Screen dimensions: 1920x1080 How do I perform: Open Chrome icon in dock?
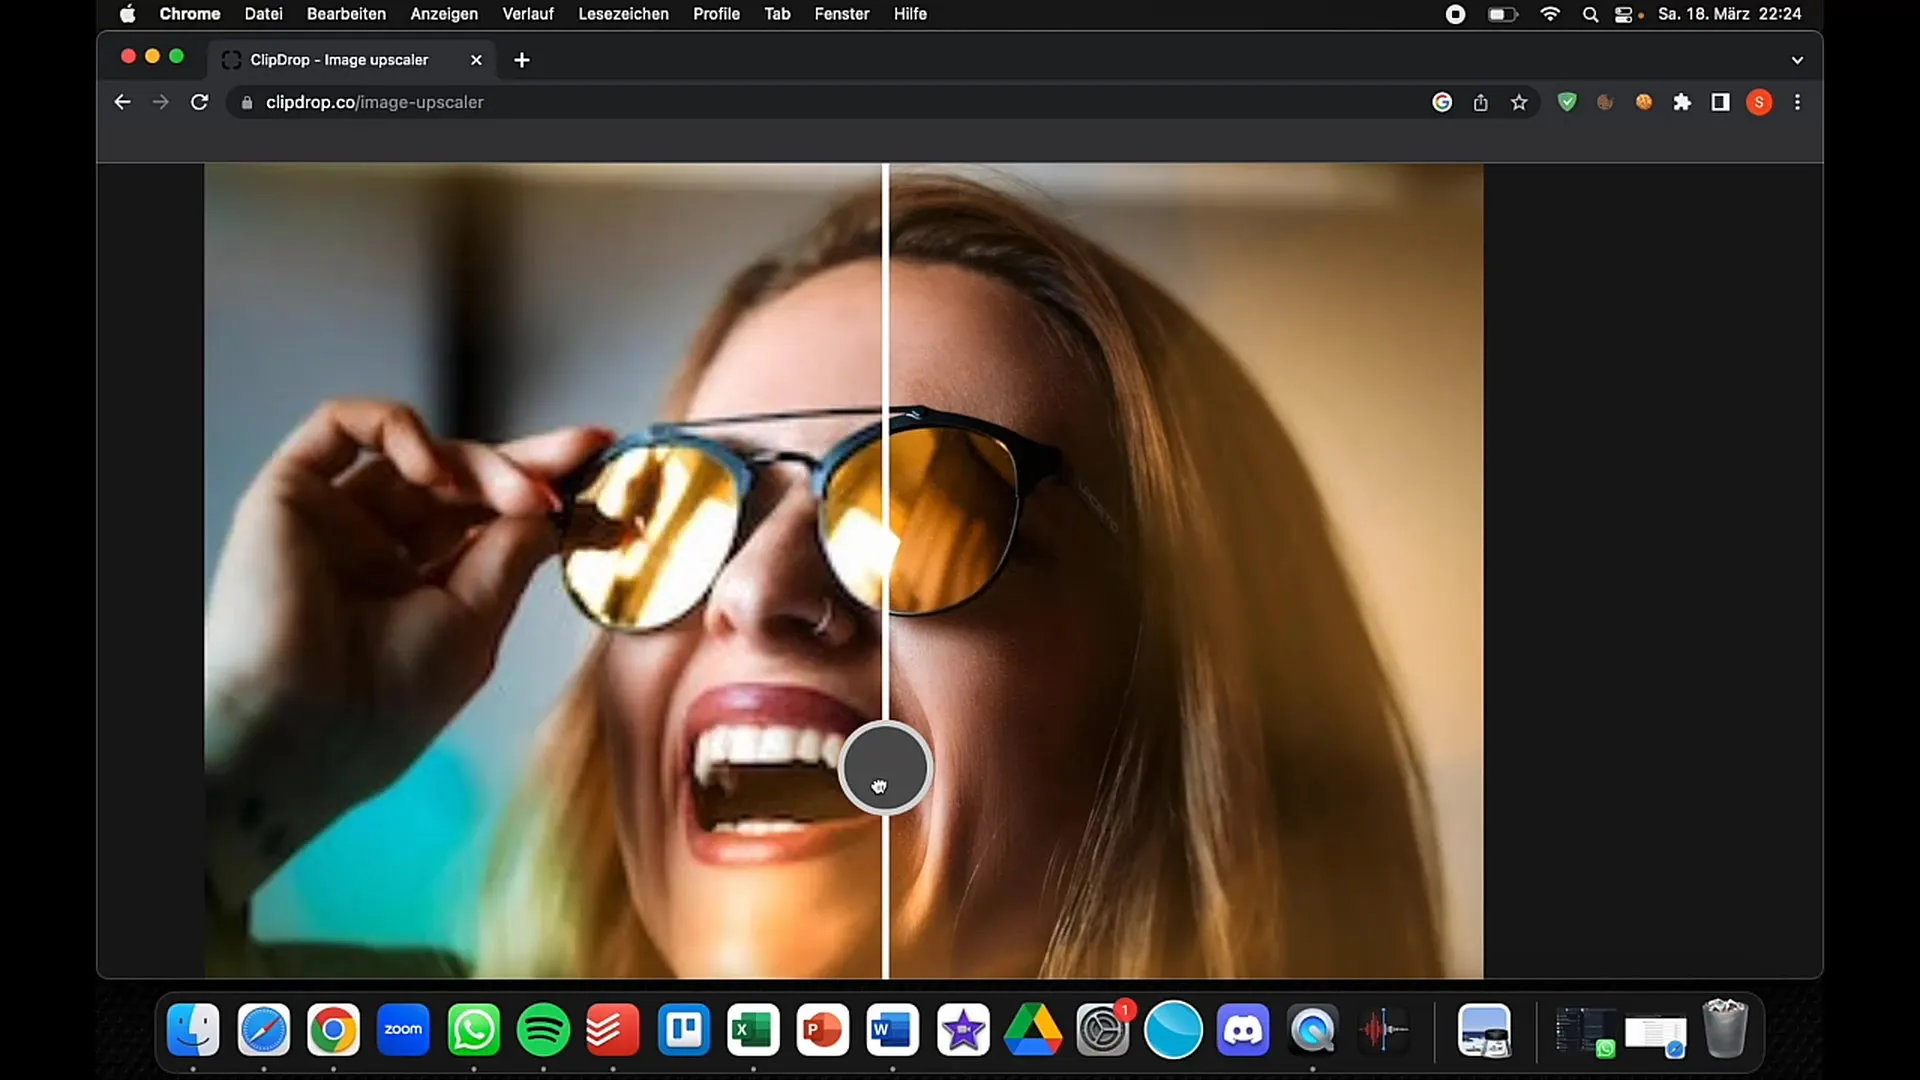(x=333, y=1030)
